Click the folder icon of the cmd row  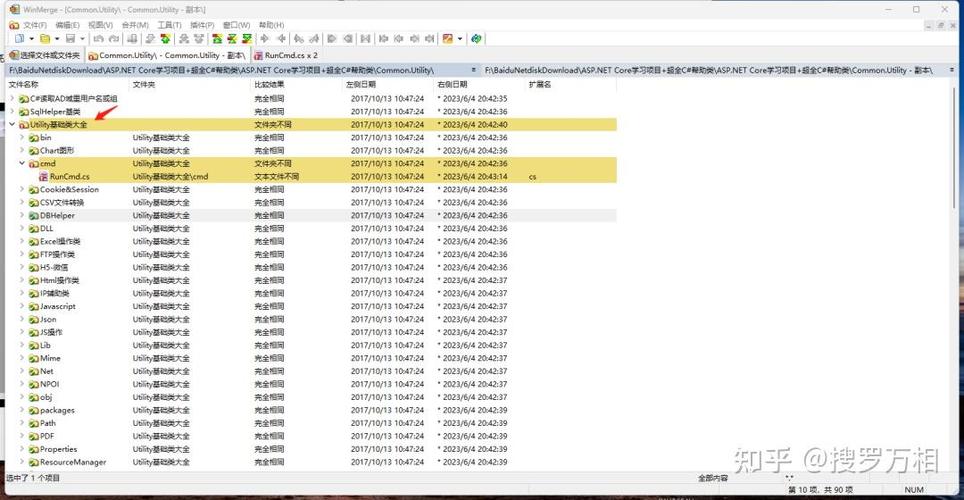point(34,164)
